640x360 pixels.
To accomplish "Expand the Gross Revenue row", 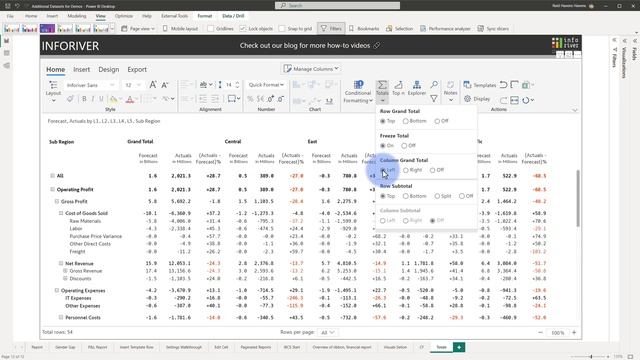I will point(65,271).
